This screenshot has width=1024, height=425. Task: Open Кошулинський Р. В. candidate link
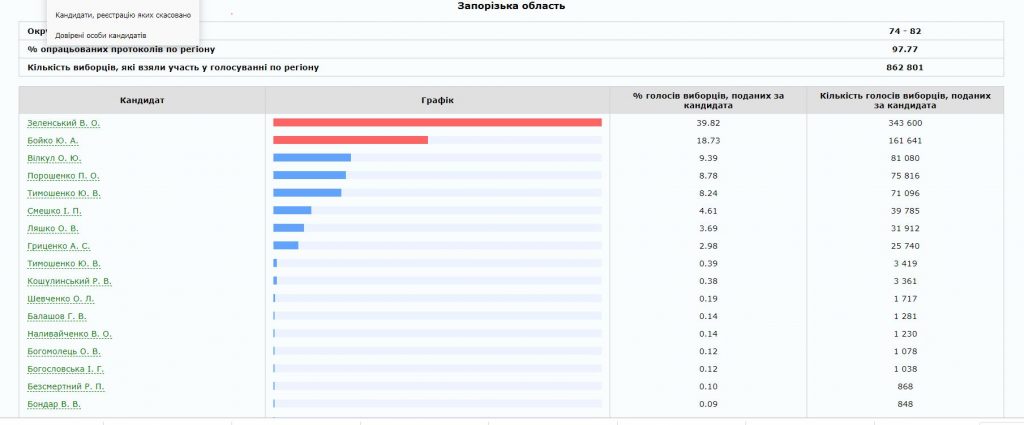[69, 281]
